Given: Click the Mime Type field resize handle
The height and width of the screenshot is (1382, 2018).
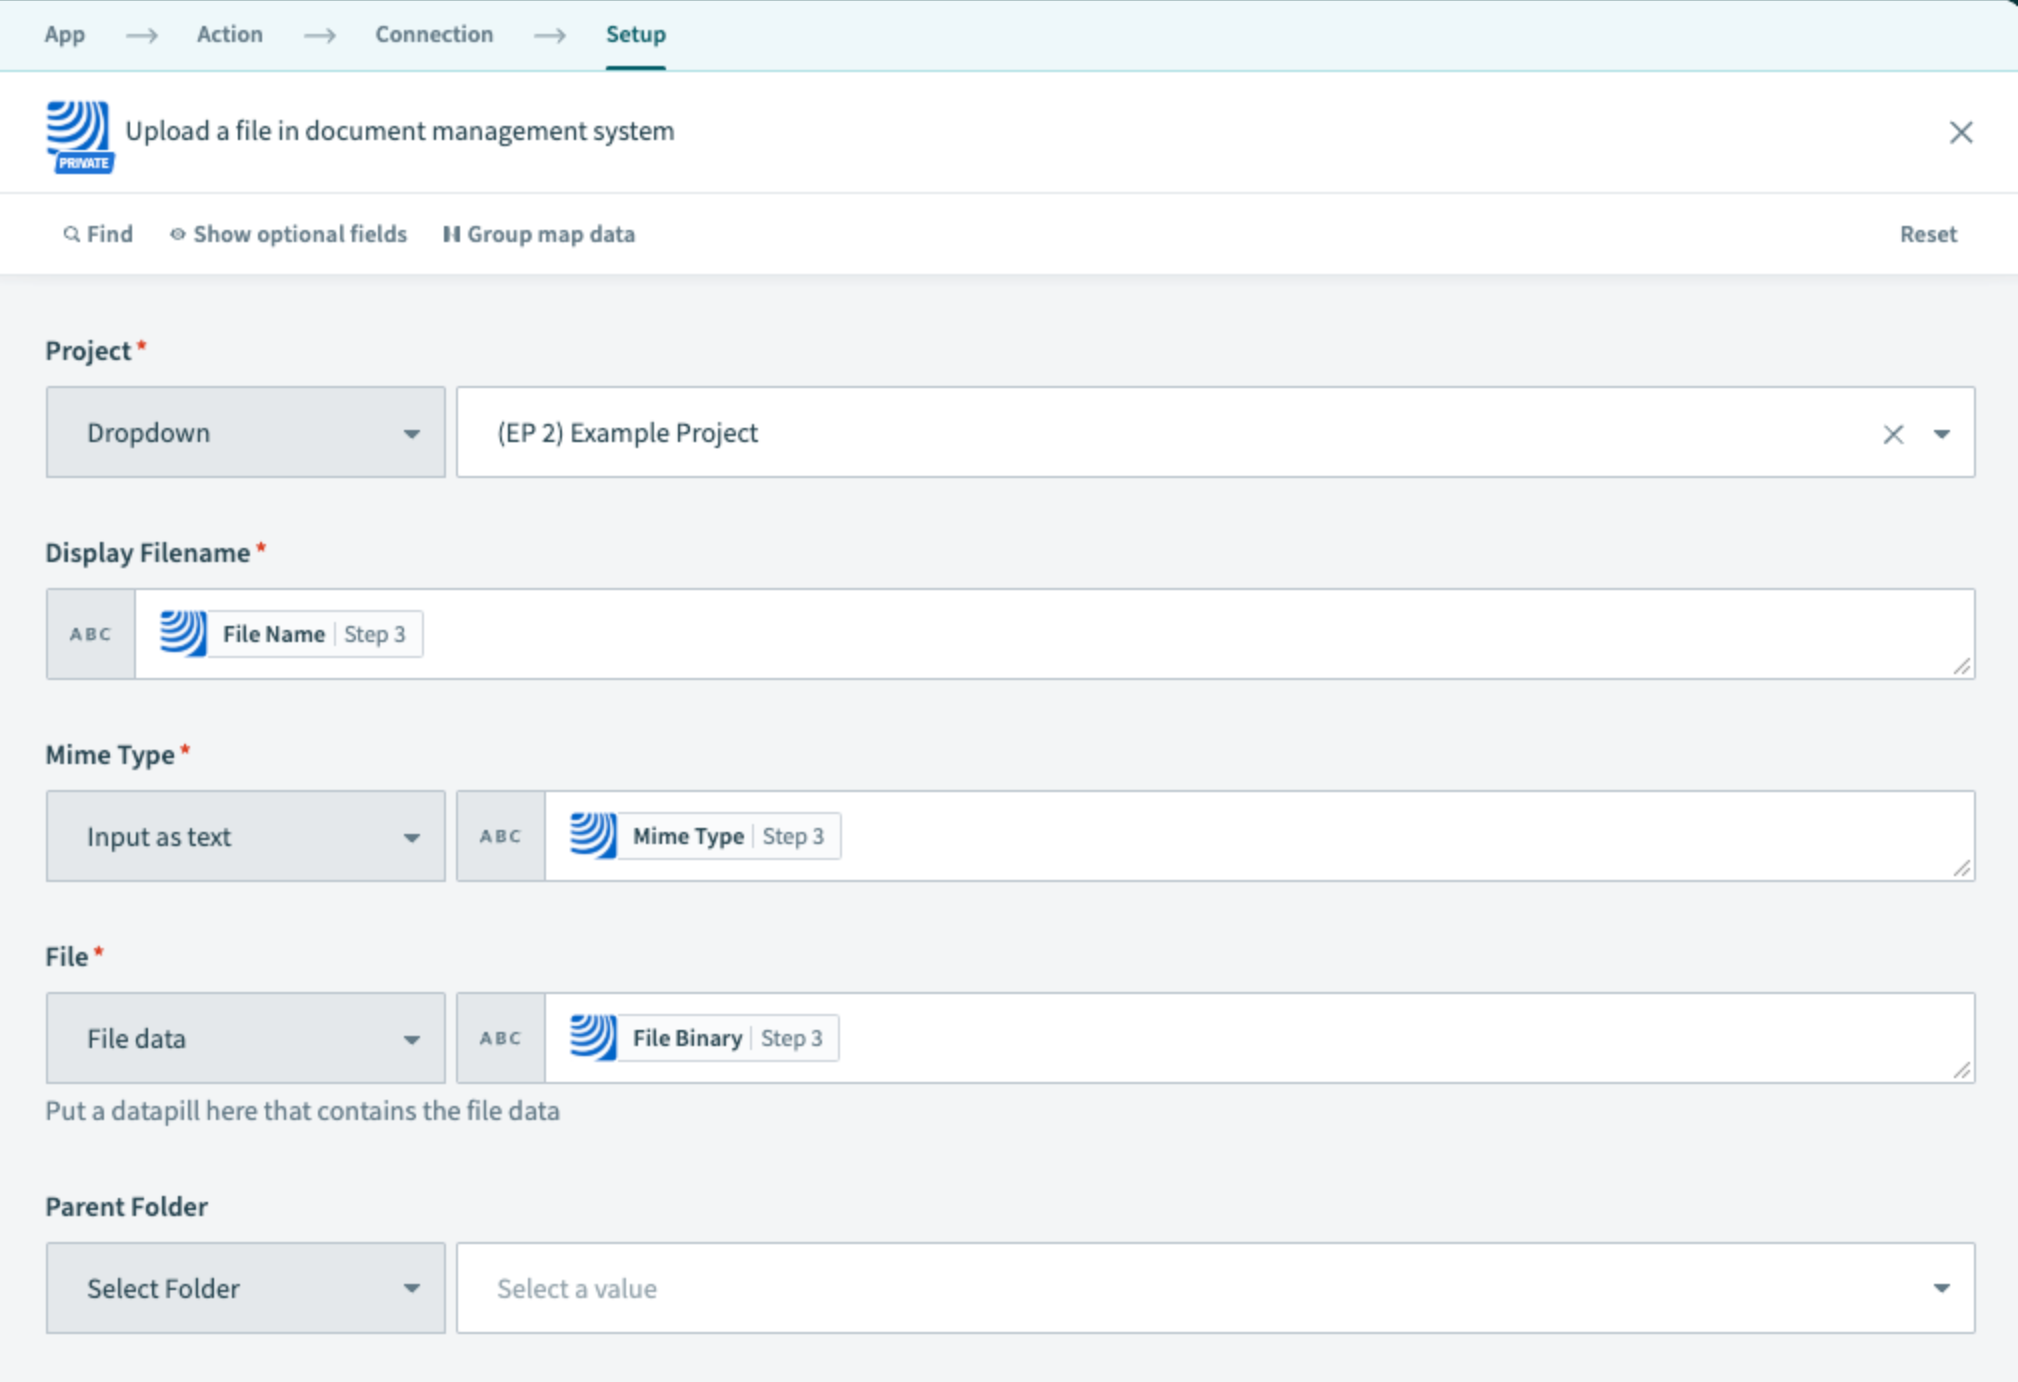Looking at the screenshot, I should coord(1961,868).
